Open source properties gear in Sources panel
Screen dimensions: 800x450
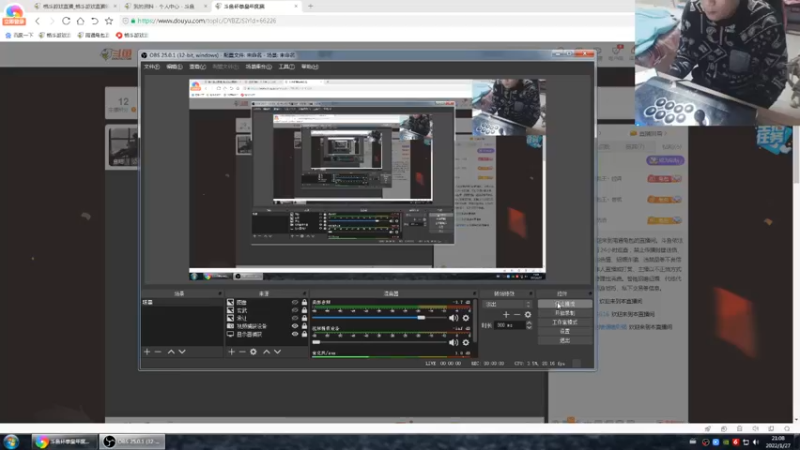(x=253, y=352)
